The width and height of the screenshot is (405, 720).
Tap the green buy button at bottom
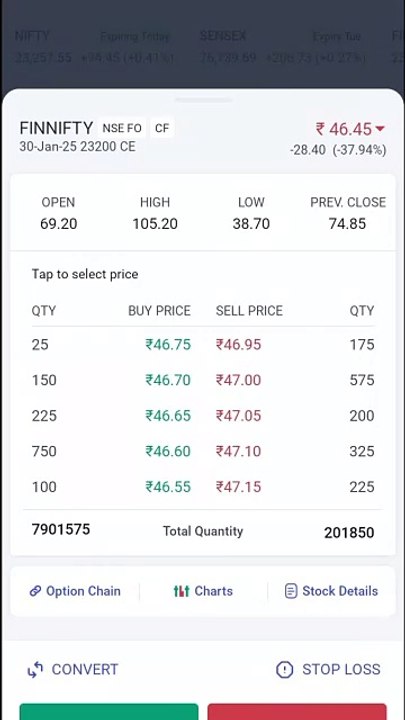[x=109, y=711]
